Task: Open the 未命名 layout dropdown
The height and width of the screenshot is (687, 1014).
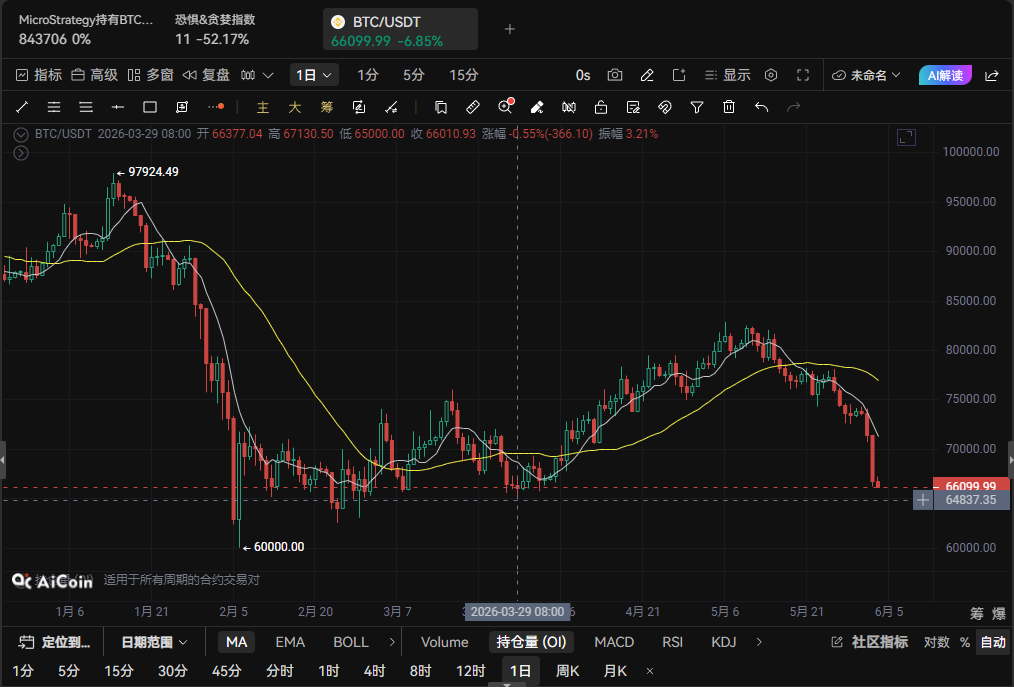Action: tap(866, 75)
